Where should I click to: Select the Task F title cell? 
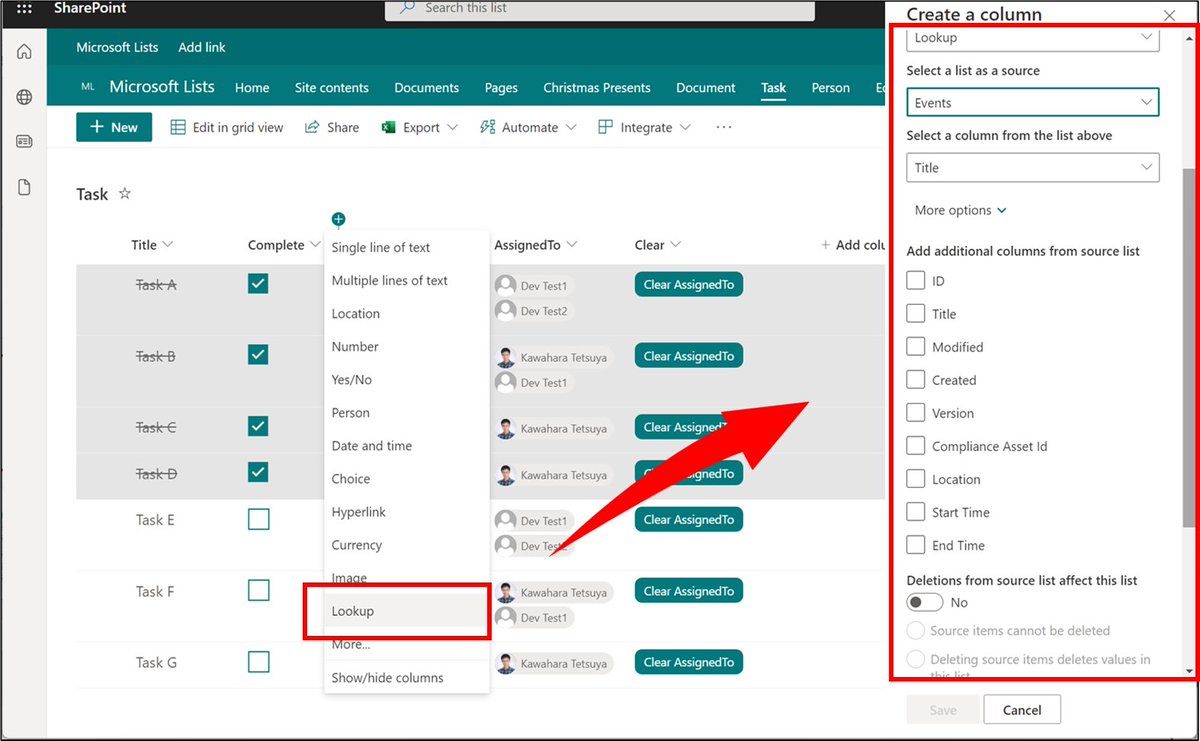point(155,591)
